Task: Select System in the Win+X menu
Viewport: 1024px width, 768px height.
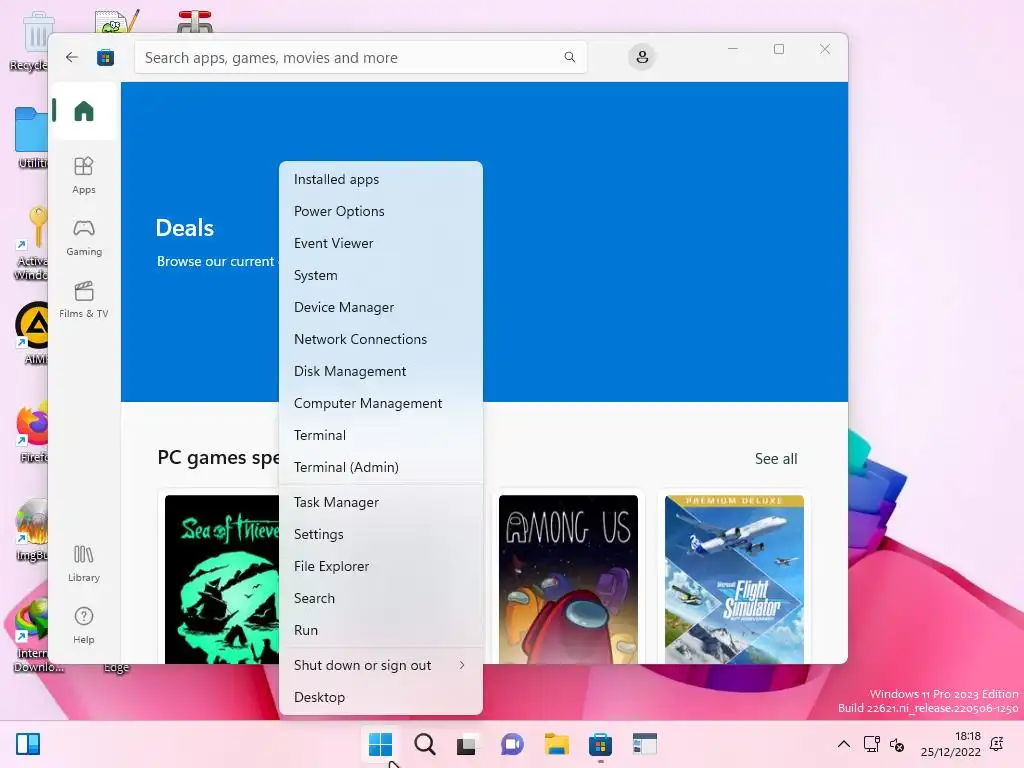Action: tap(381, 275)
